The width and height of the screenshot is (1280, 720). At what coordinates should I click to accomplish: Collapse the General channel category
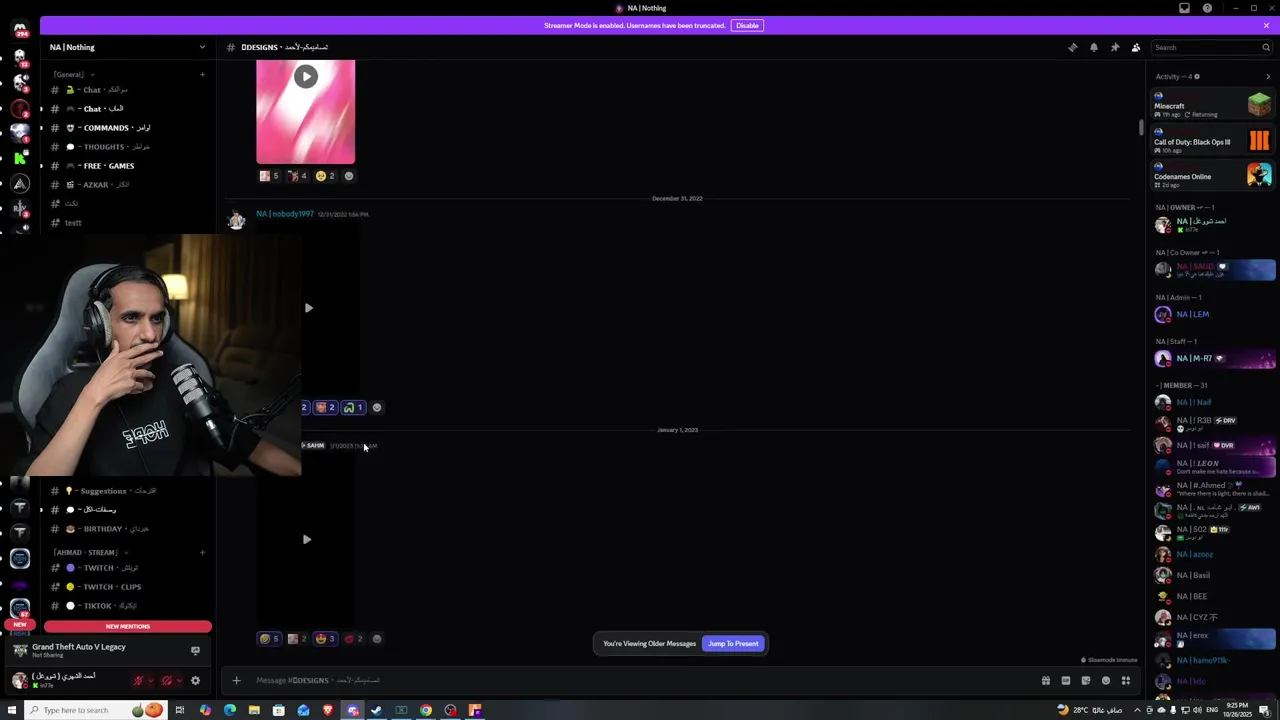[74, 74]
